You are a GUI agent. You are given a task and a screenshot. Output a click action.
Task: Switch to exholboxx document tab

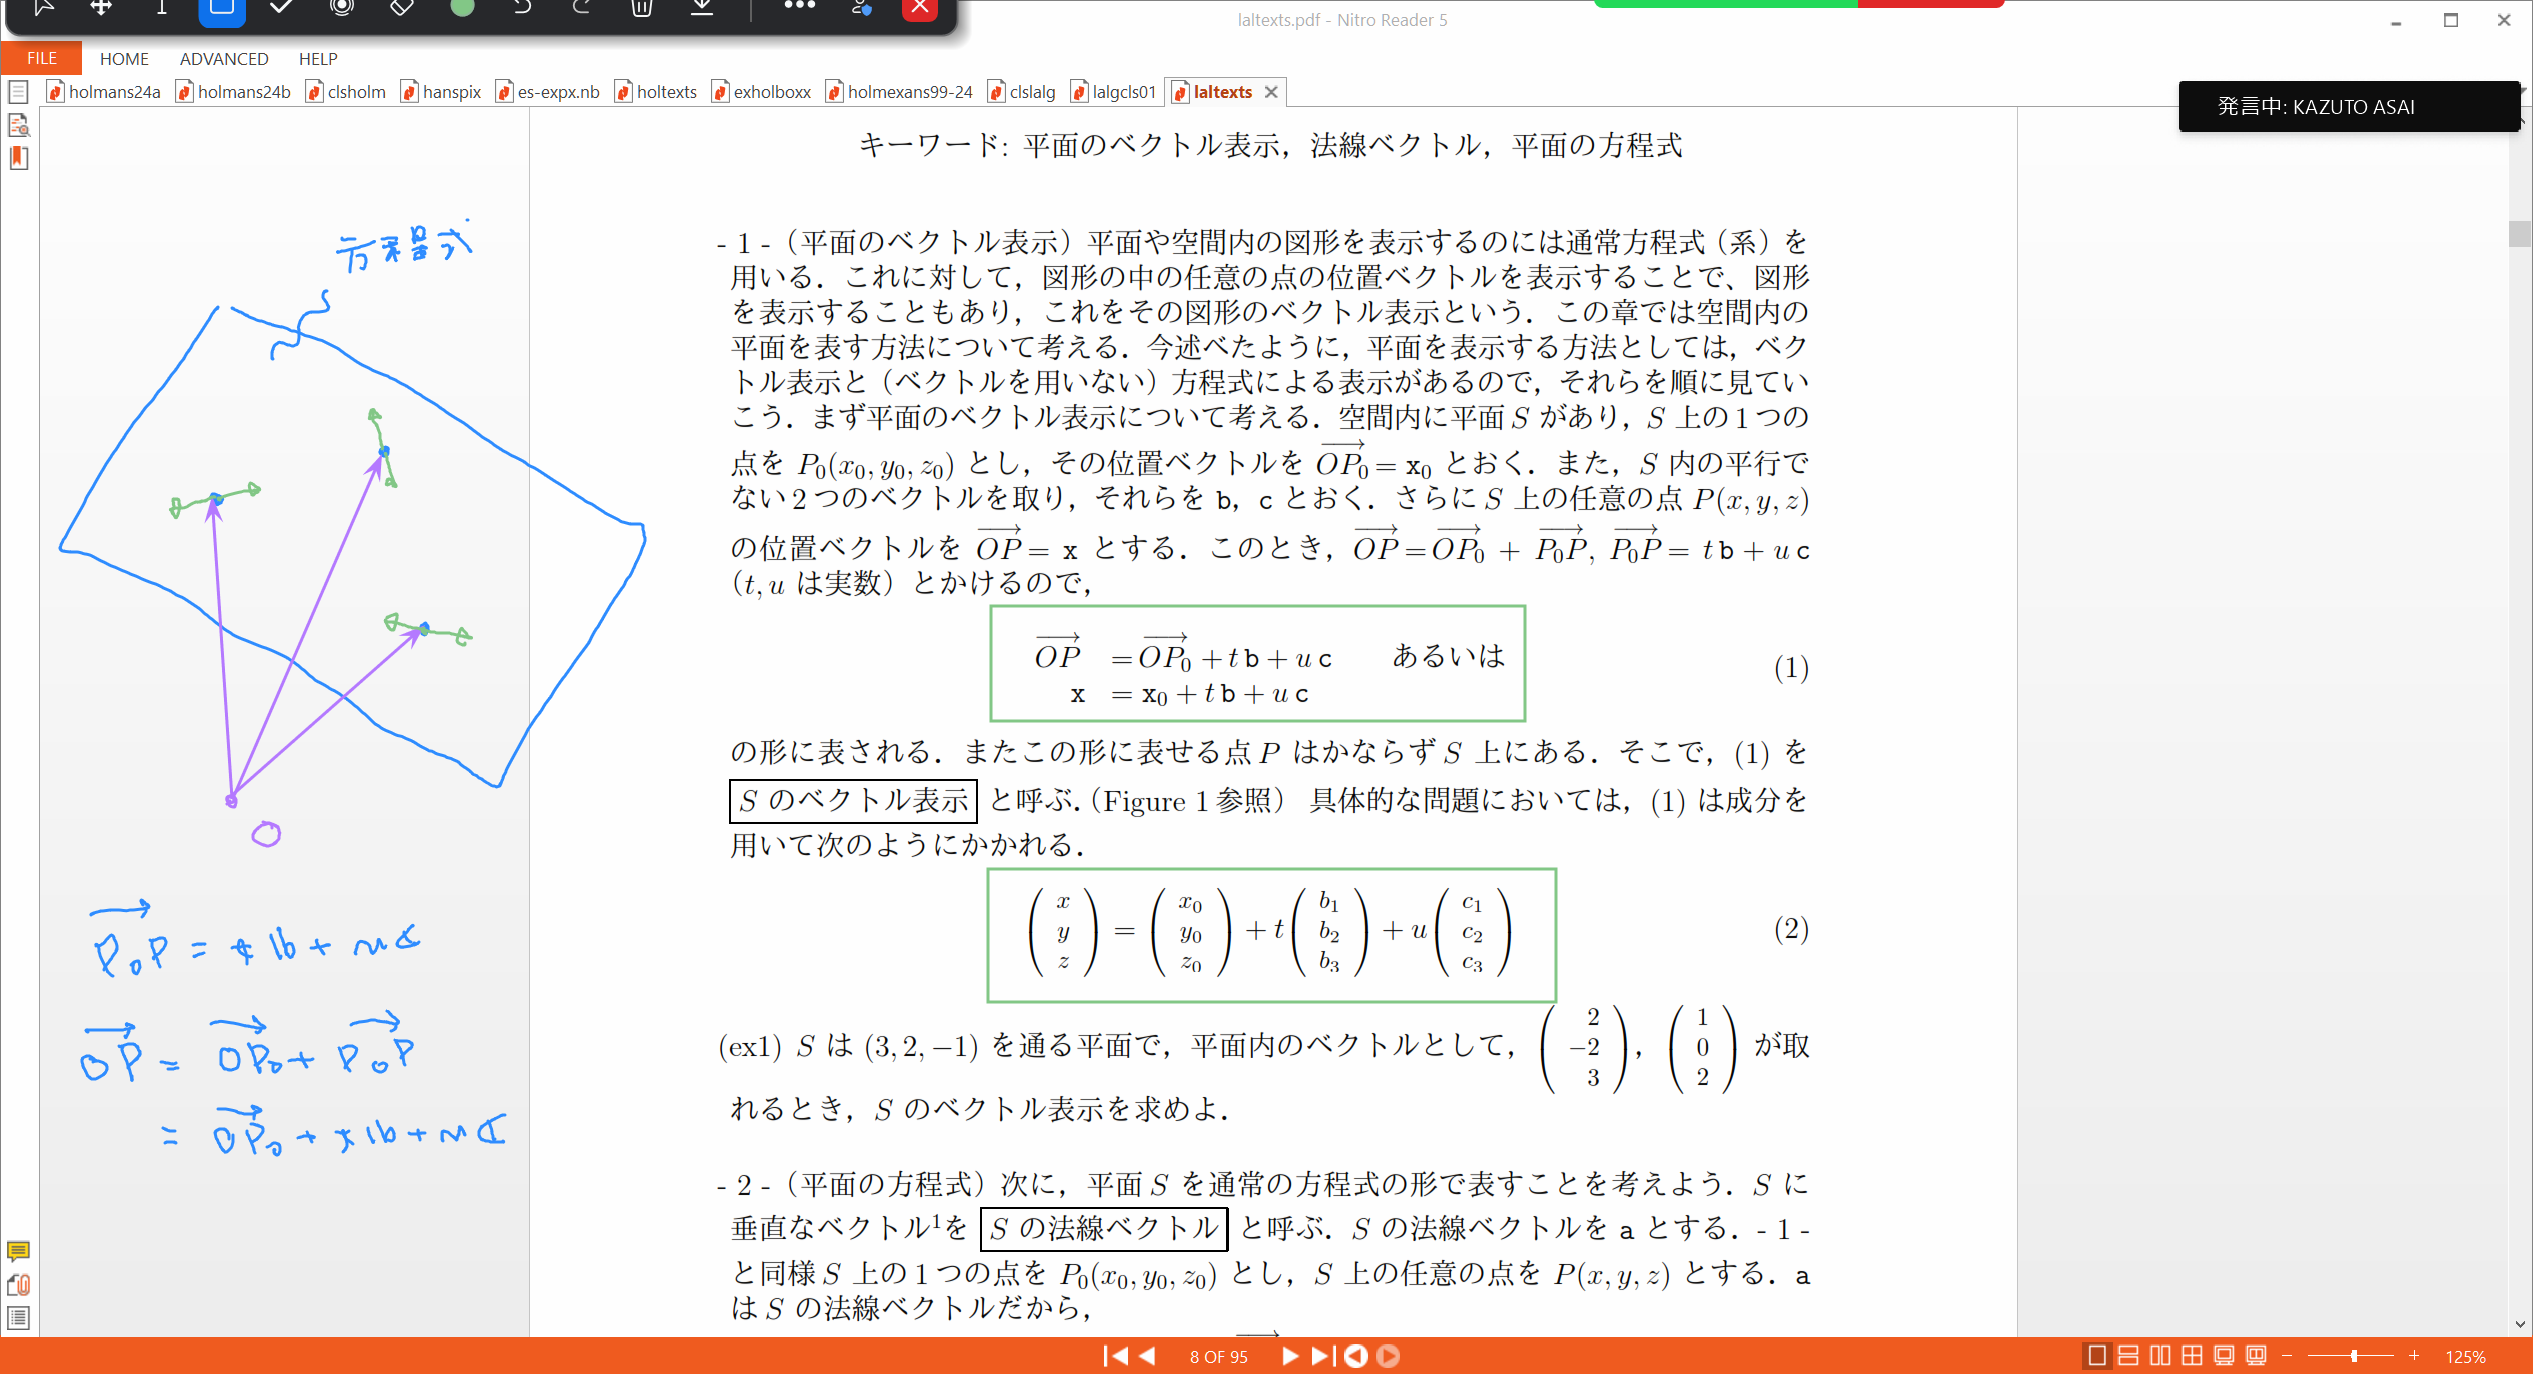(762, 92)
